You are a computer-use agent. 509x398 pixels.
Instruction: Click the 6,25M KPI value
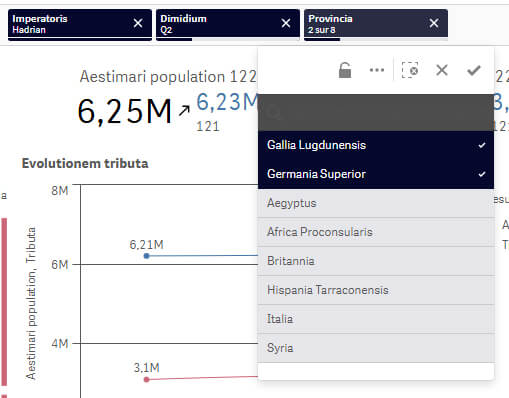pos(125,112)
